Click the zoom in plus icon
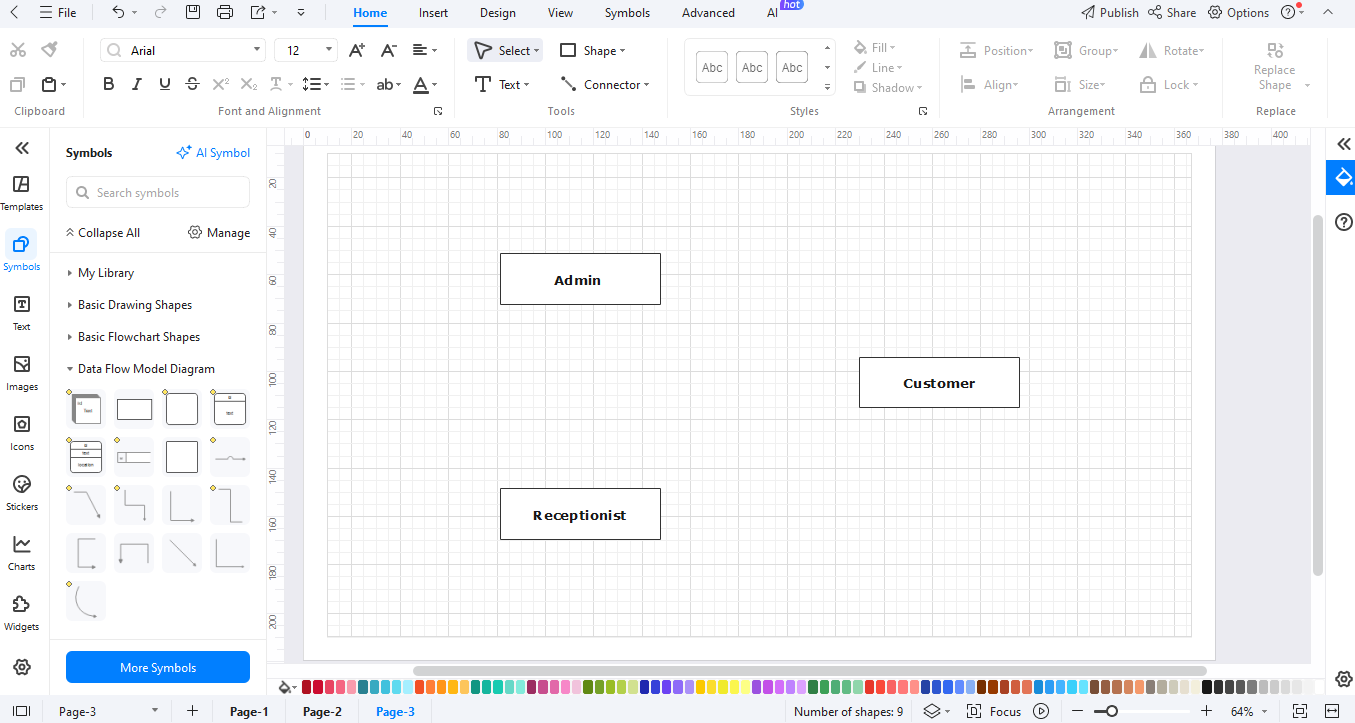1355x723 pixels. click(1206, 711)
